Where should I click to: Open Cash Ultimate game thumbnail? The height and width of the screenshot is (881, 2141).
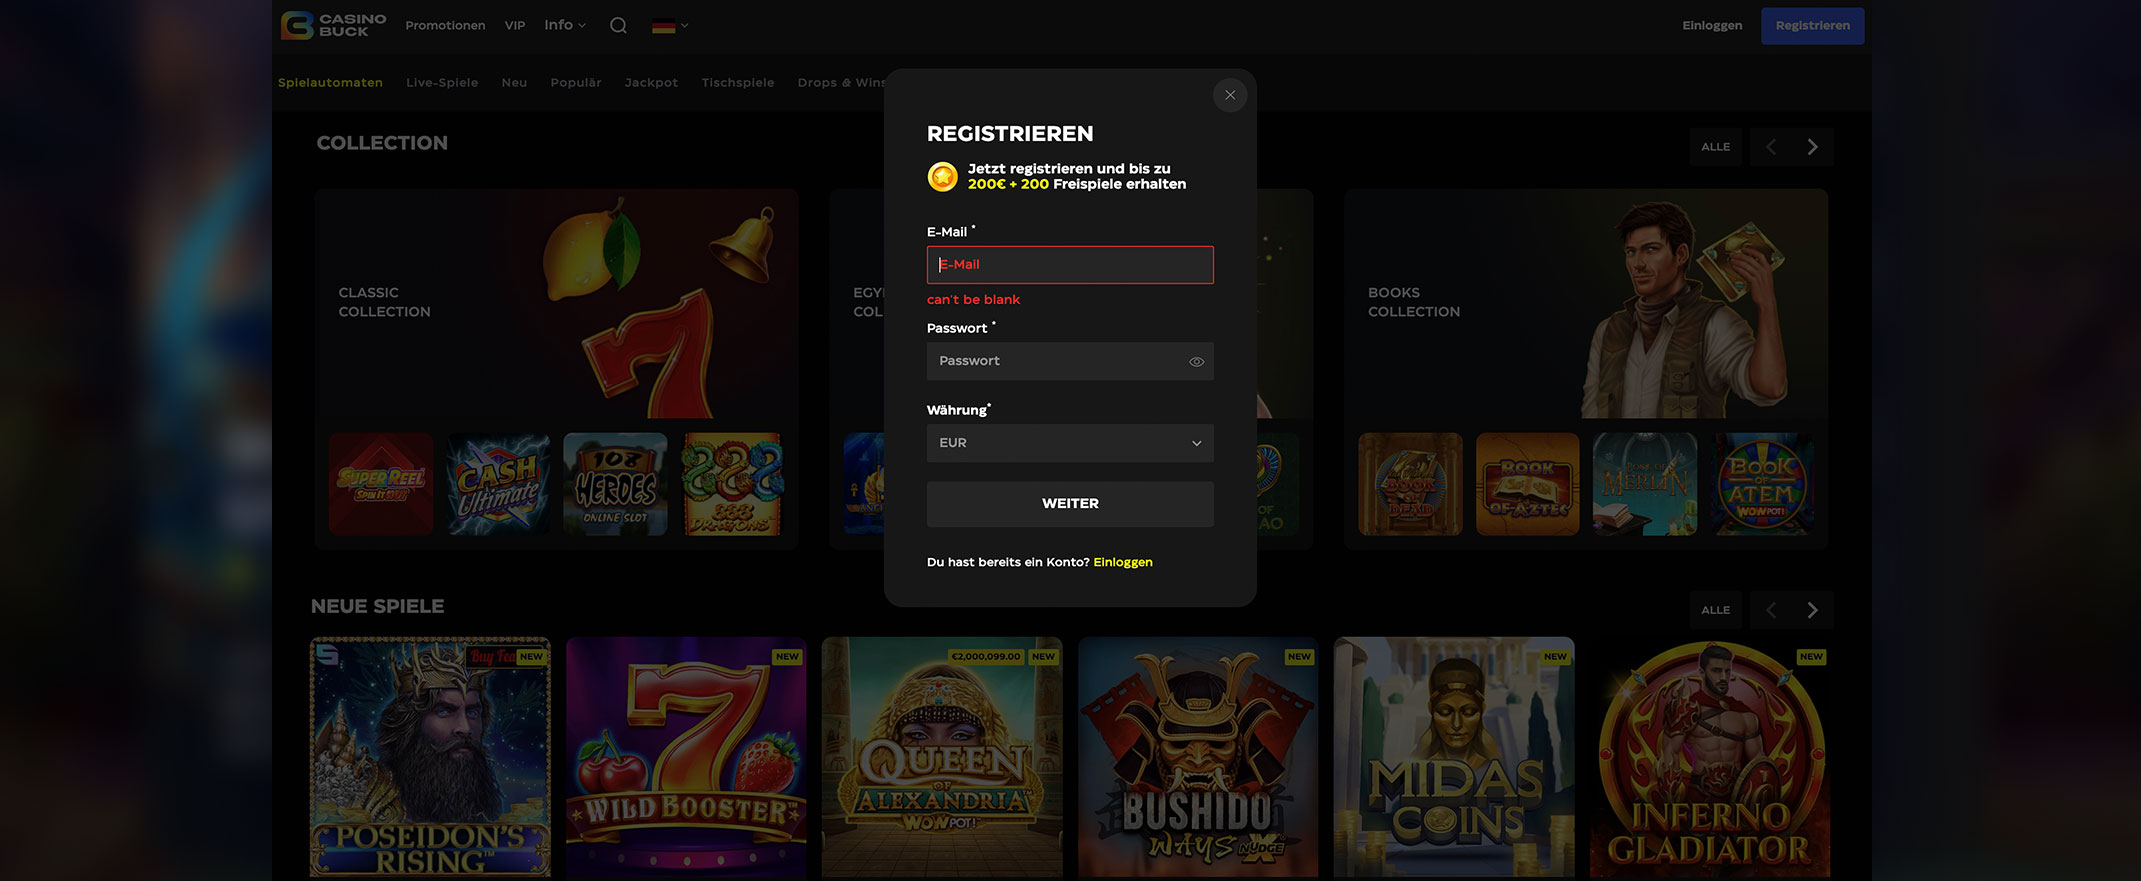point(498,484)
